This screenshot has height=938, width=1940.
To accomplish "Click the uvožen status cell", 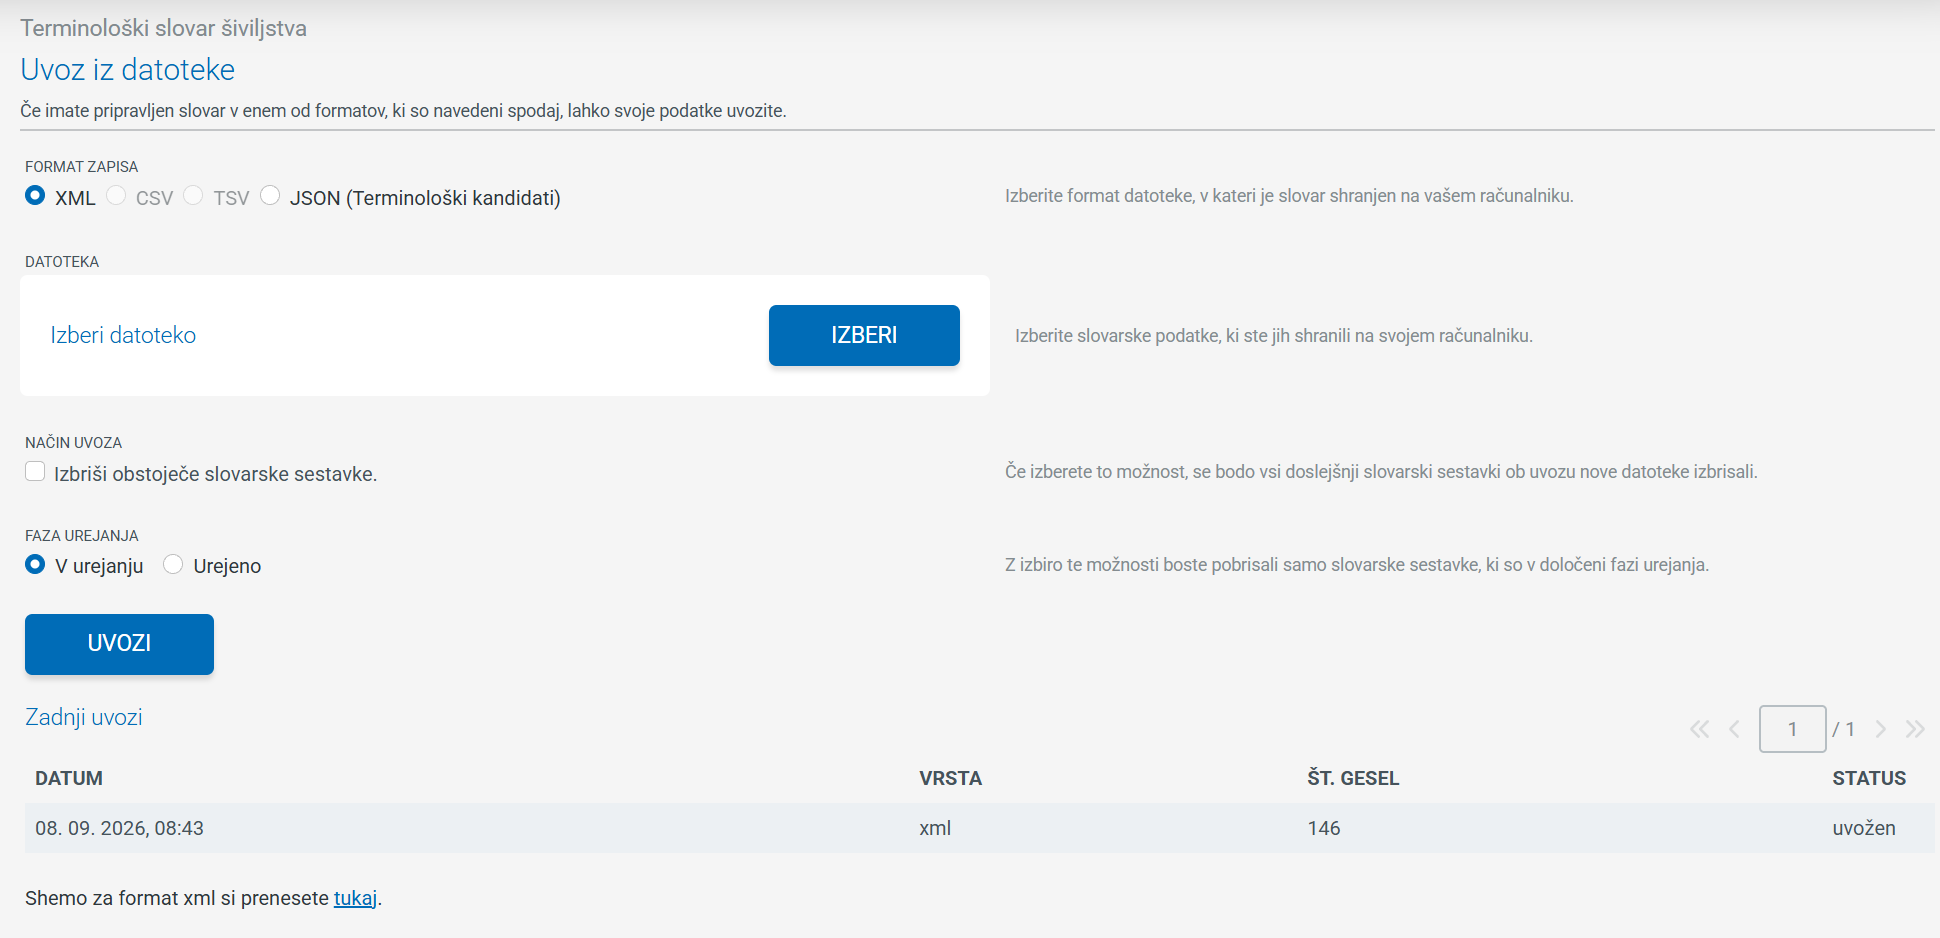I will pos(1864,828).
